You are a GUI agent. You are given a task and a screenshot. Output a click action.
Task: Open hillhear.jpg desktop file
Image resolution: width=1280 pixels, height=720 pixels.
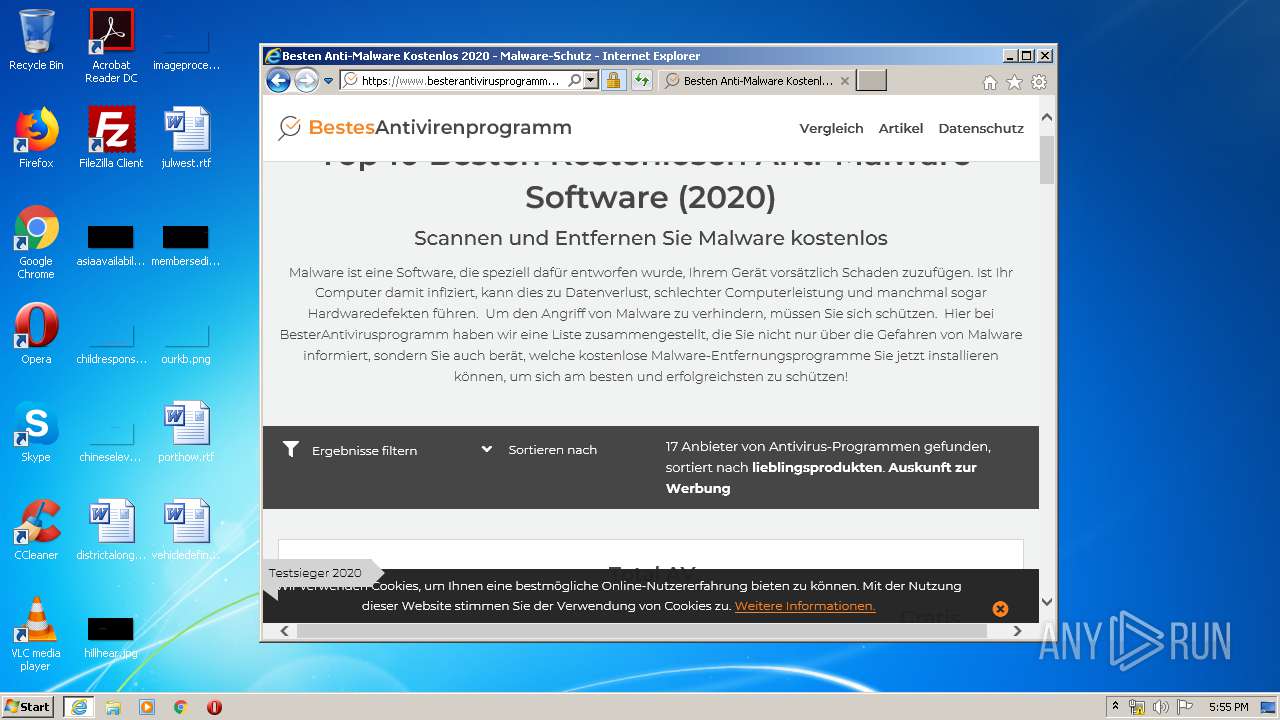[x=111, y=636]
